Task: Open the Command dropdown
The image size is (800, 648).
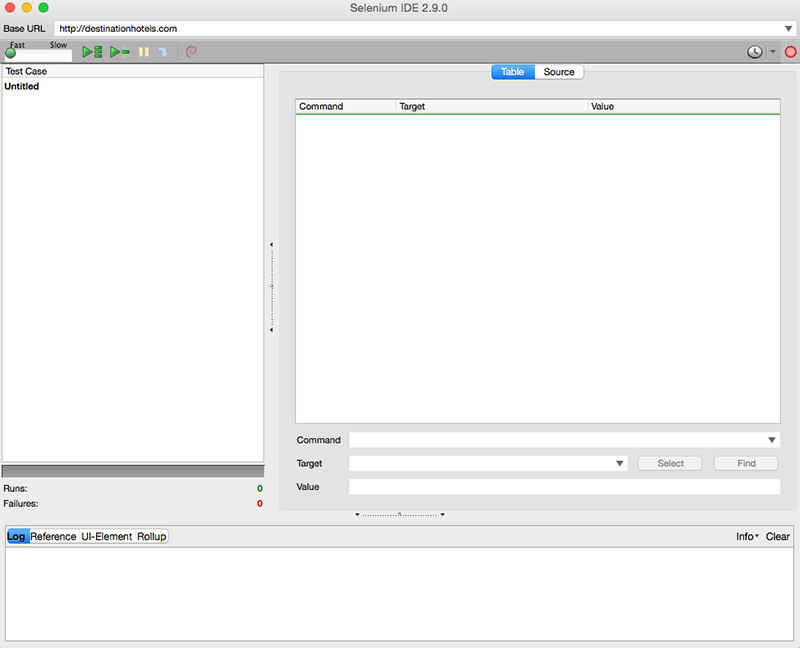Action: [x=770, y=439]
